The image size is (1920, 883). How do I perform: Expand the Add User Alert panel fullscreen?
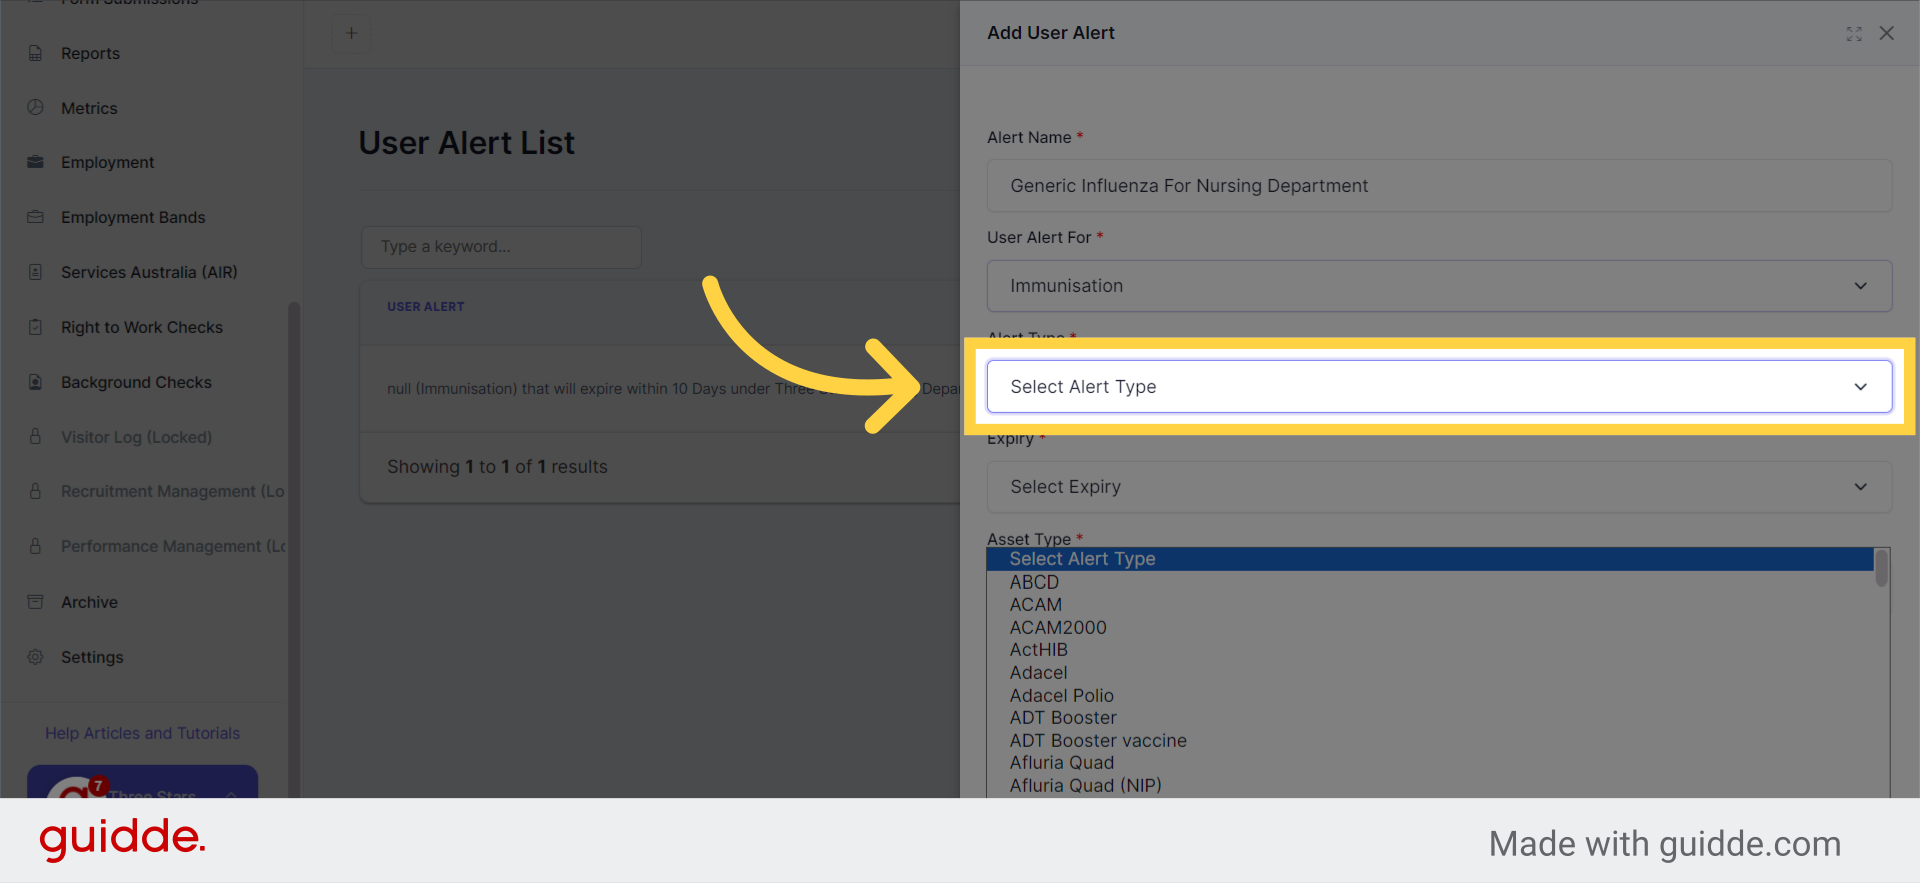coord(1854,34)
